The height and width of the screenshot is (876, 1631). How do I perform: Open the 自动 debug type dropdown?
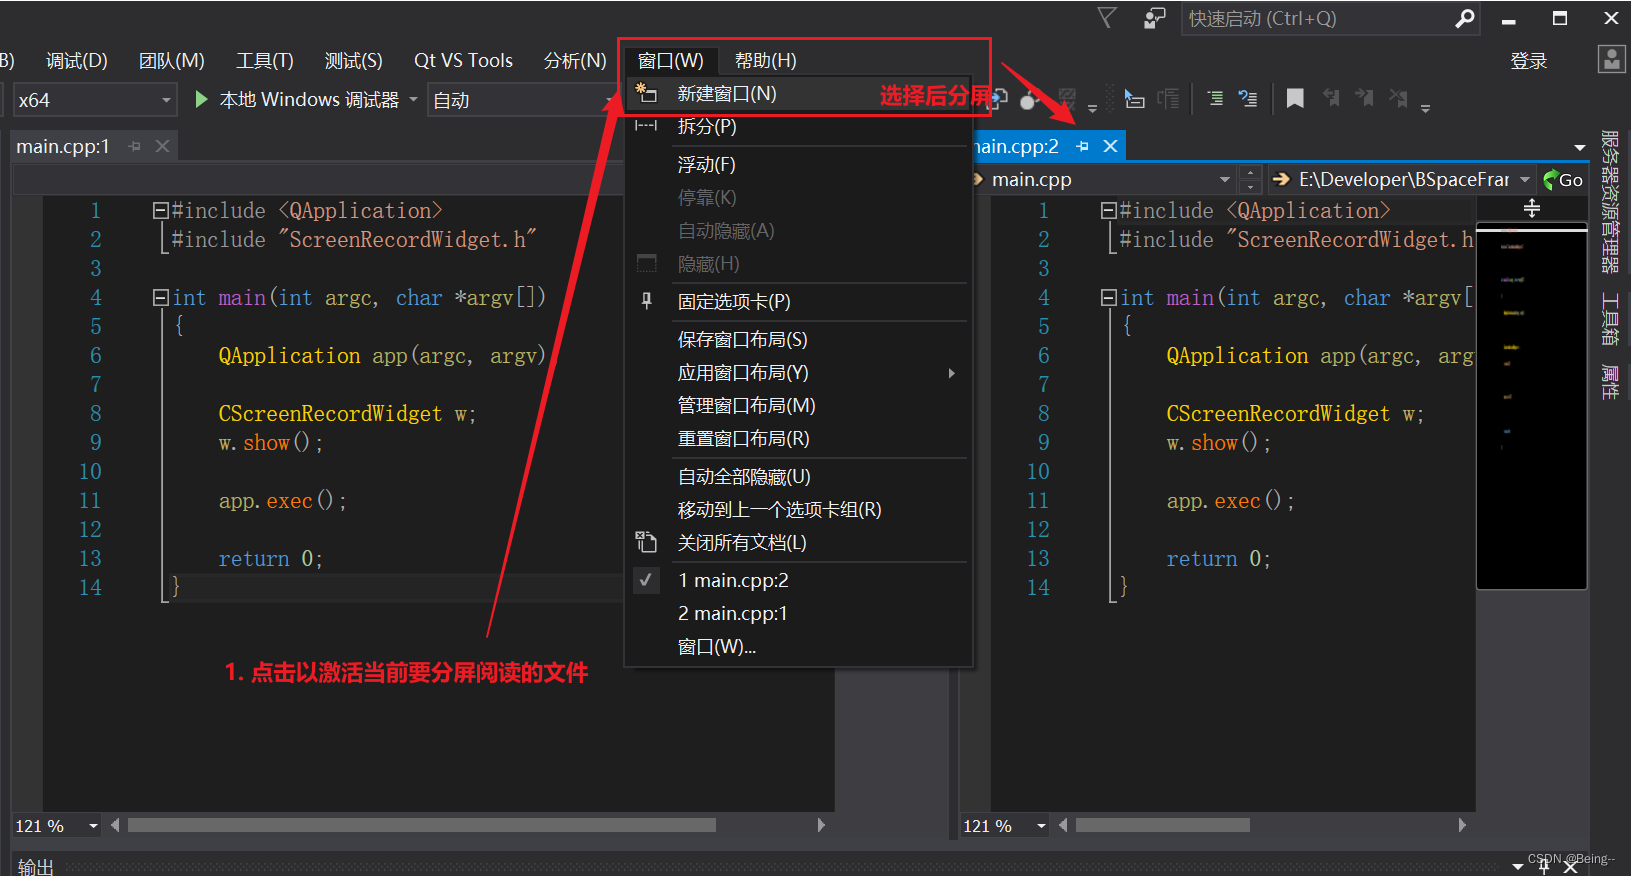point(522,100)
